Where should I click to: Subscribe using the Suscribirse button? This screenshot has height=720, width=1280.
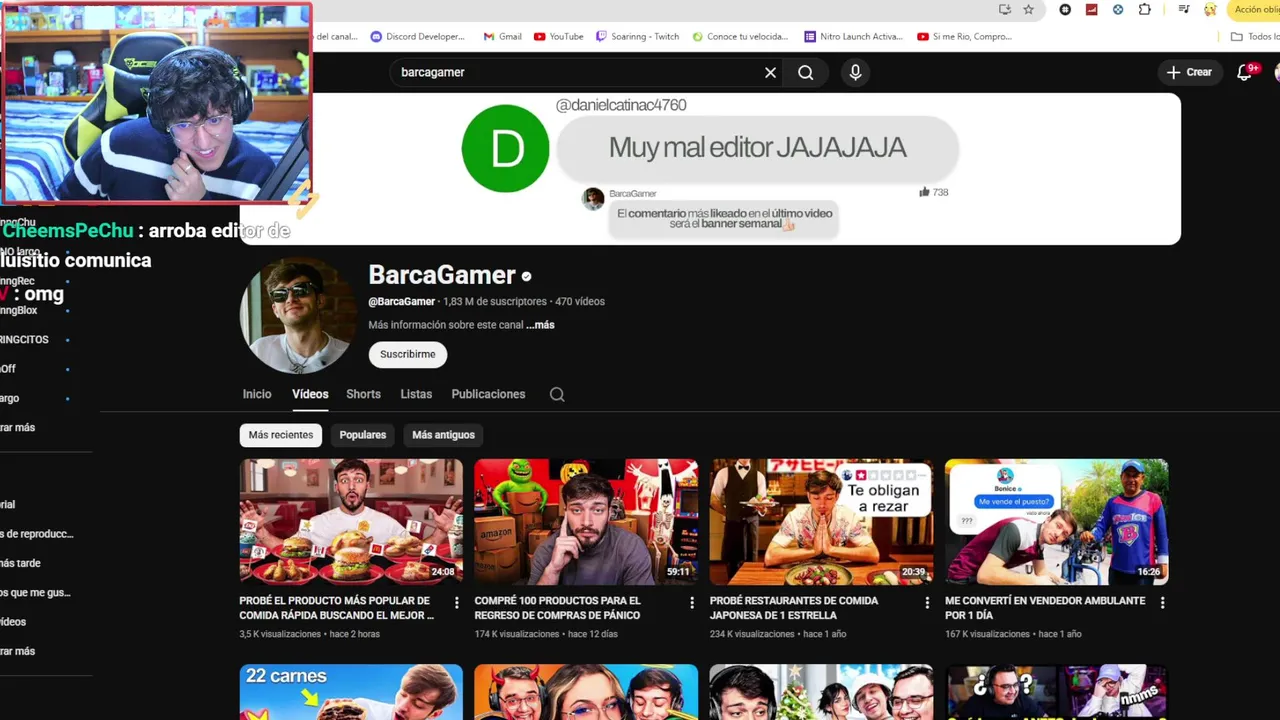(x=408, y=354)
